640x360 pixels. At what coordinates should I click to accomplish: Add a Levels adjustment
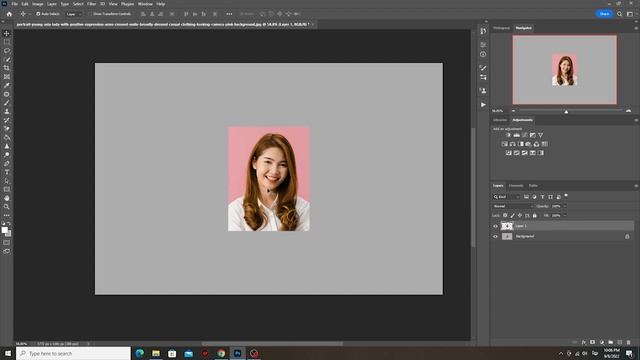coord(517,135)
